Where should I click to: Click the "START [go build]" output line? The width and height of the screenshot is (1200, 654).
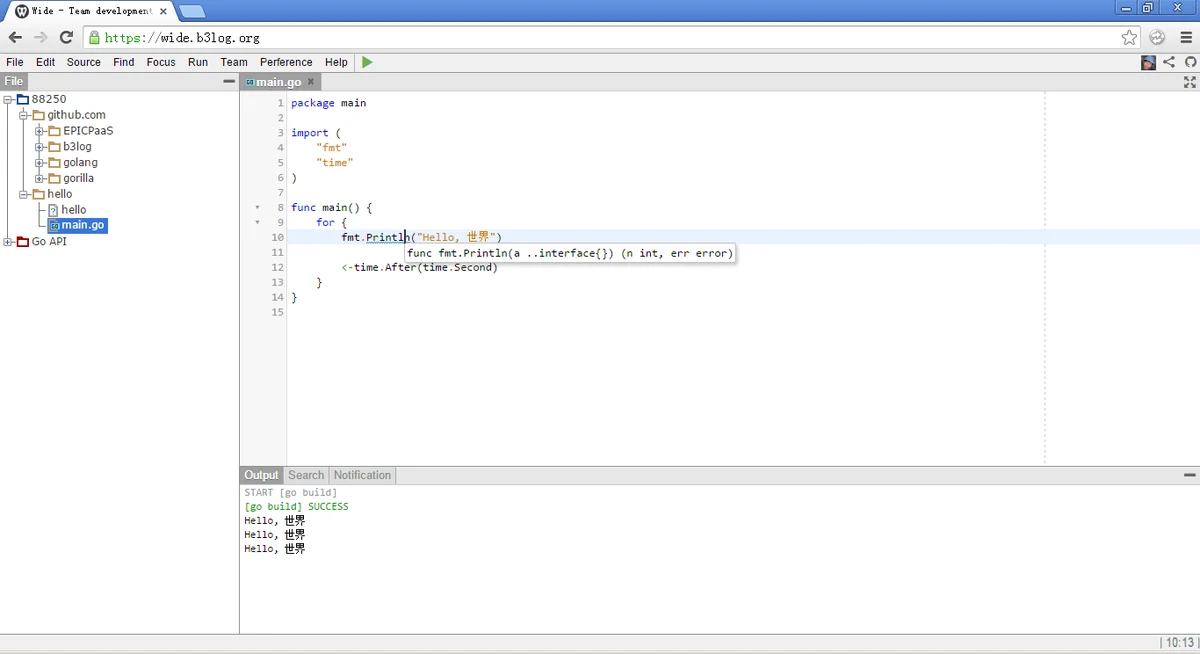click(290, 493)
